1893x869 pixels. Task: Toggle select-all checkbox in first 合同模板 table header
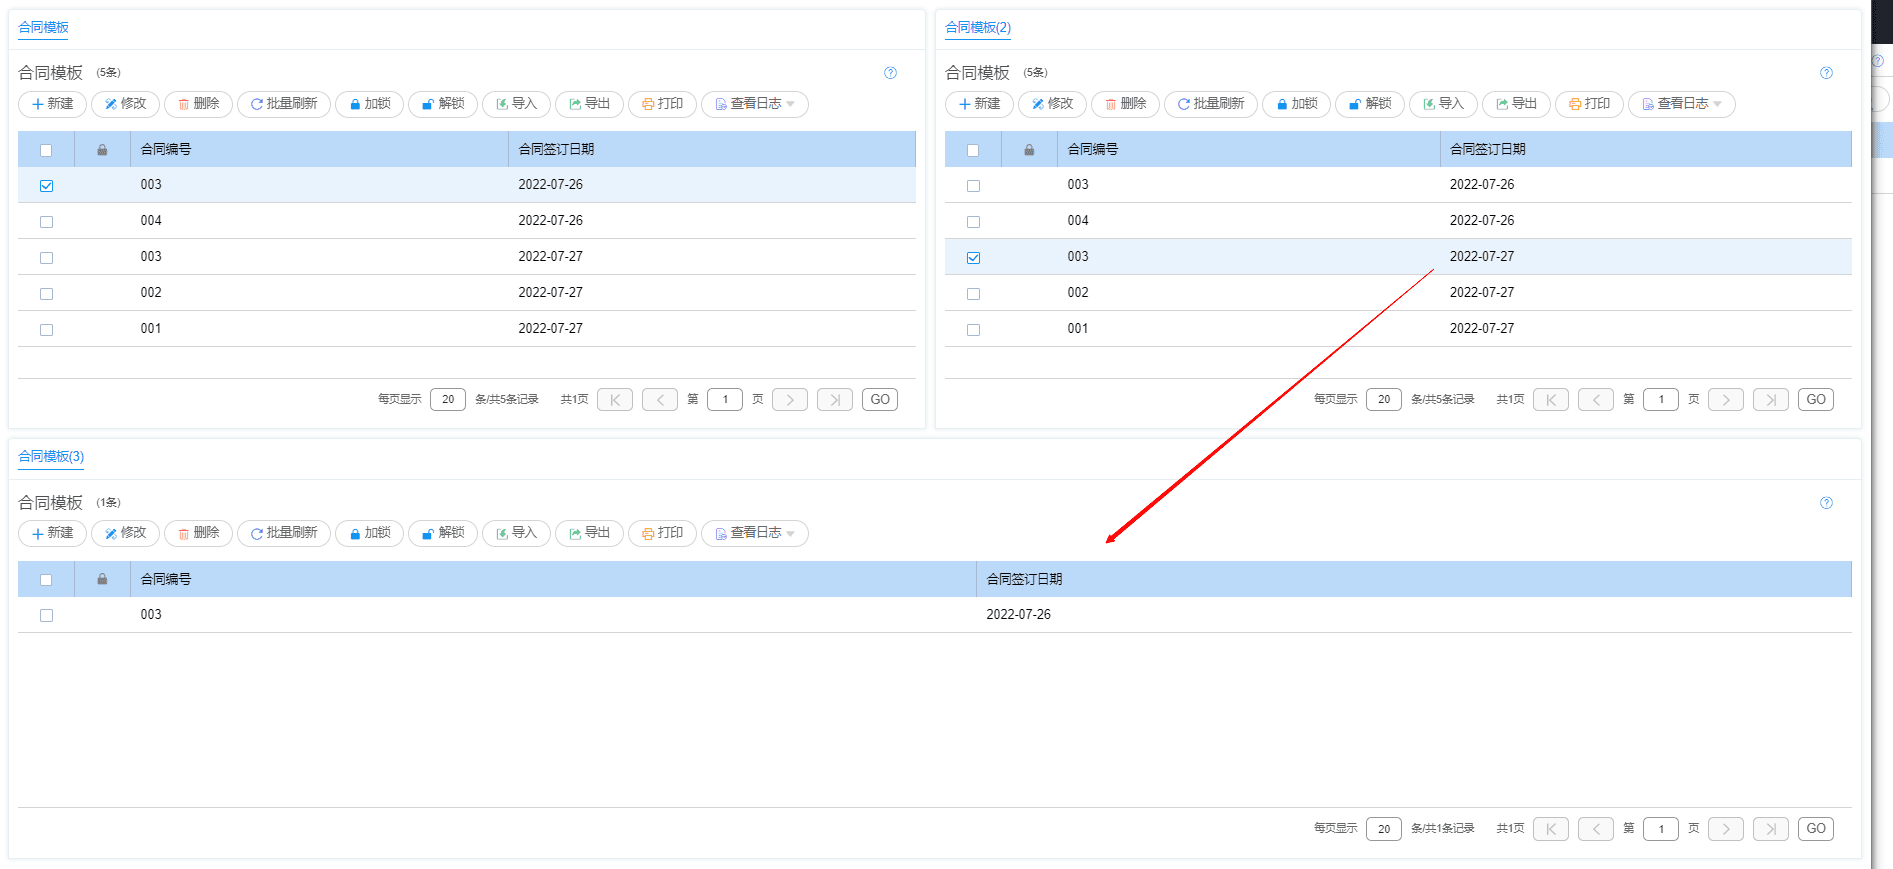coord(46,150)
